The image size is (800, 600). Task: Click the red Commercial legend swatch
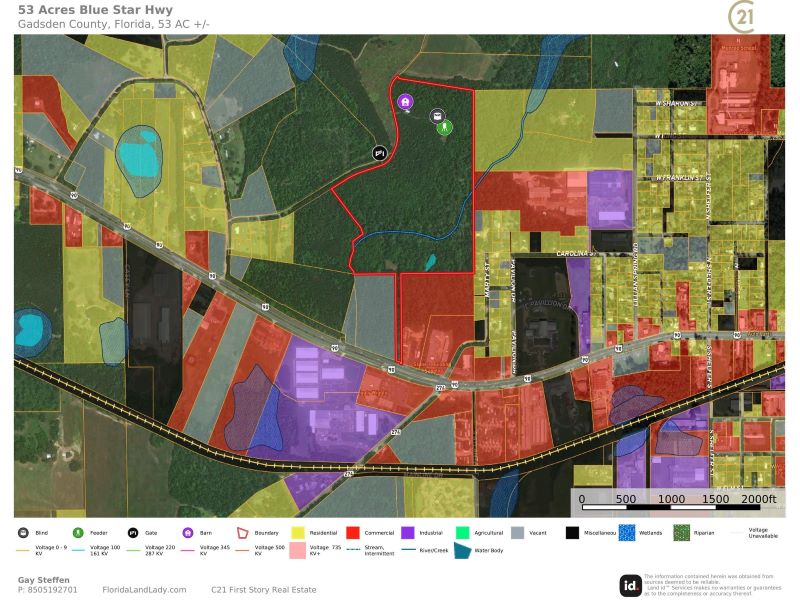(x=353, y=533)
